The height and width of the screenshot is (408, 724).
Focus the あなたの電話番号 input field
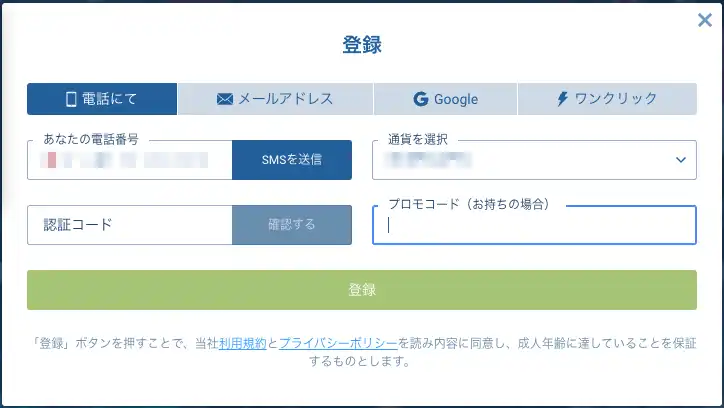130,160
